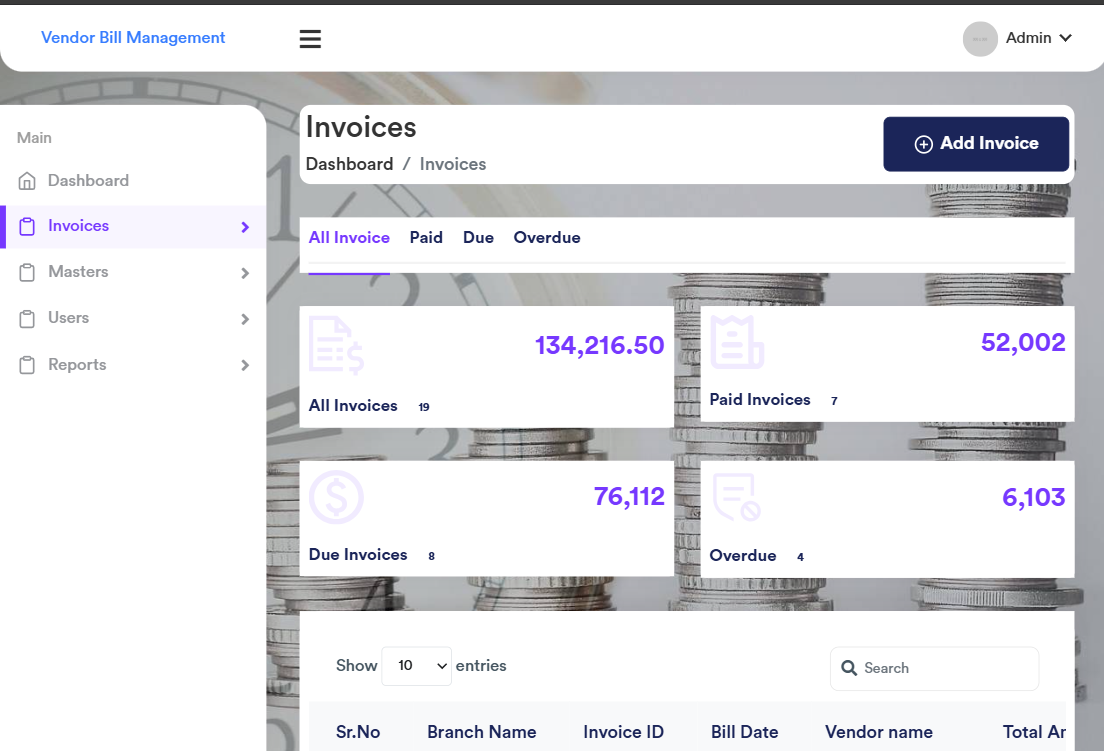This screenshot has width=1104, height=751.
Task: Click the Dashboard home icon in sidebar
Action: click(28, 181)
